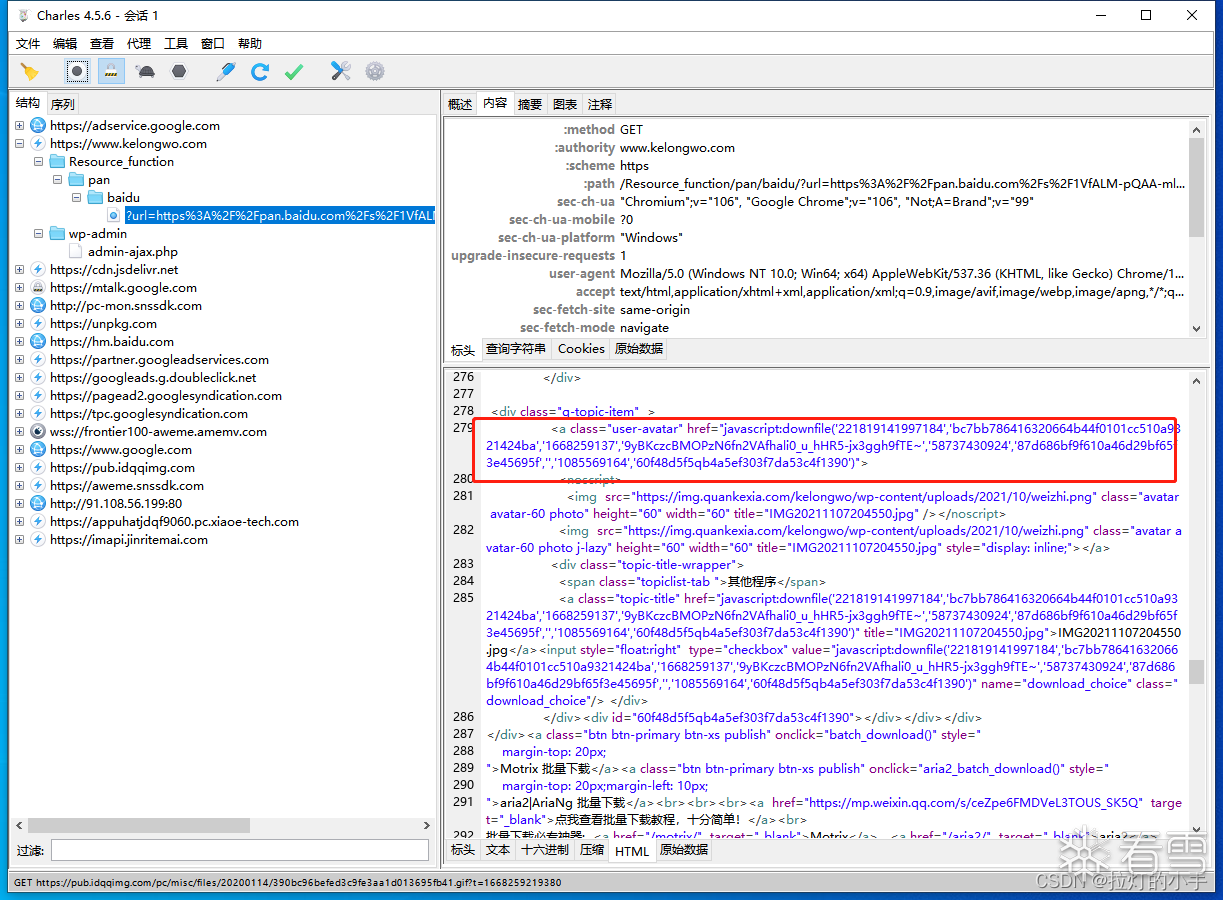Open the 压缩 response tab

(592, 850)
